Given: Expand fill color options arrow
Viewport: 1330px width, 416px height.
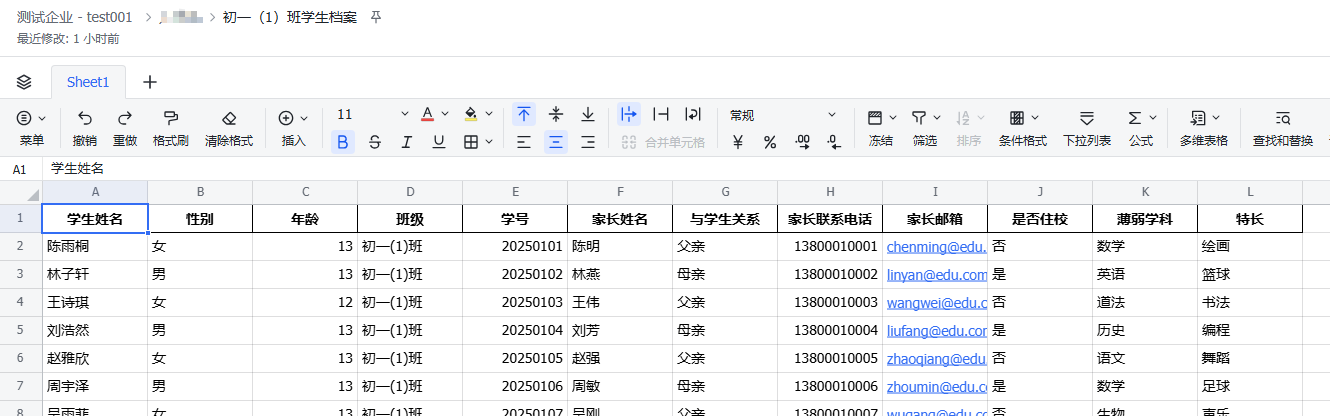Looking at the screenshot, I should click(489, 114).
